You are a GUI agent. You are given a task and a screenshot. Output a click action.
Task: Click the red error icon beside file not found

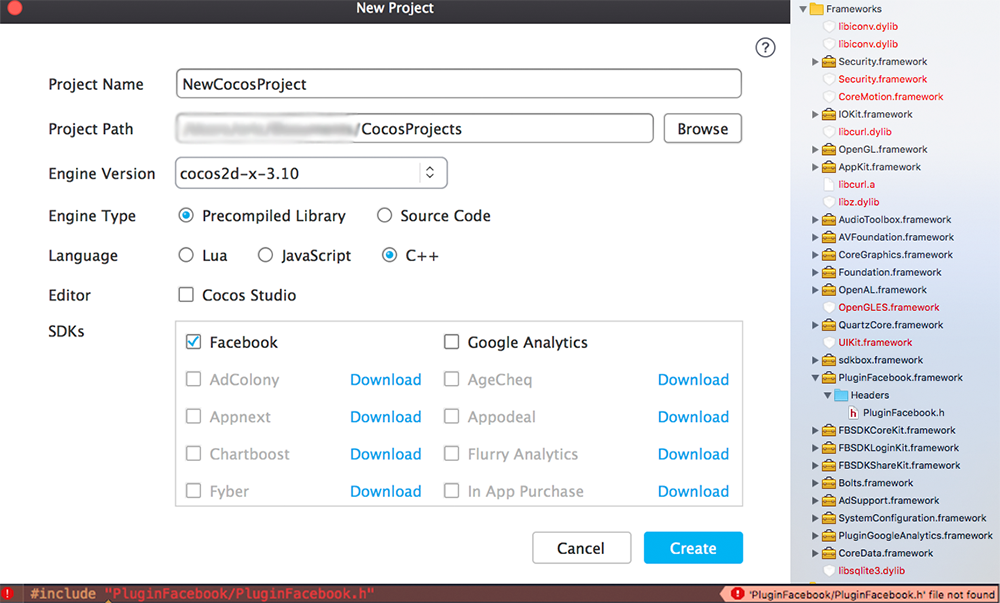click(x=738, y=594)
